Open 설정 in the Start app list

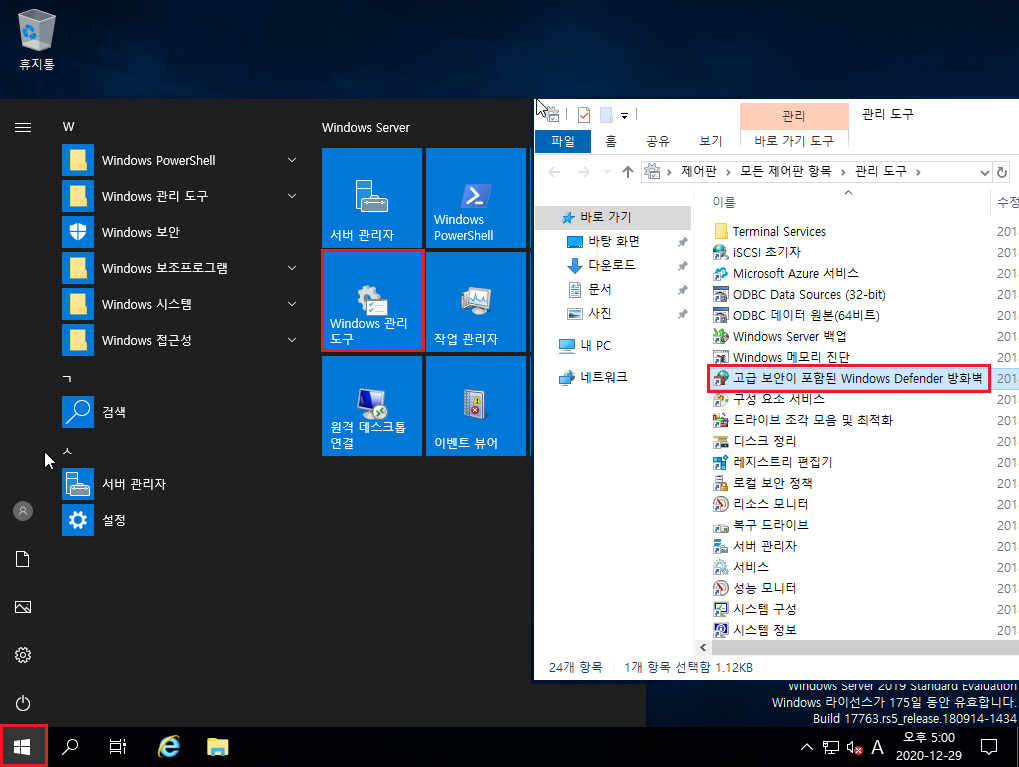coord(181,520)
